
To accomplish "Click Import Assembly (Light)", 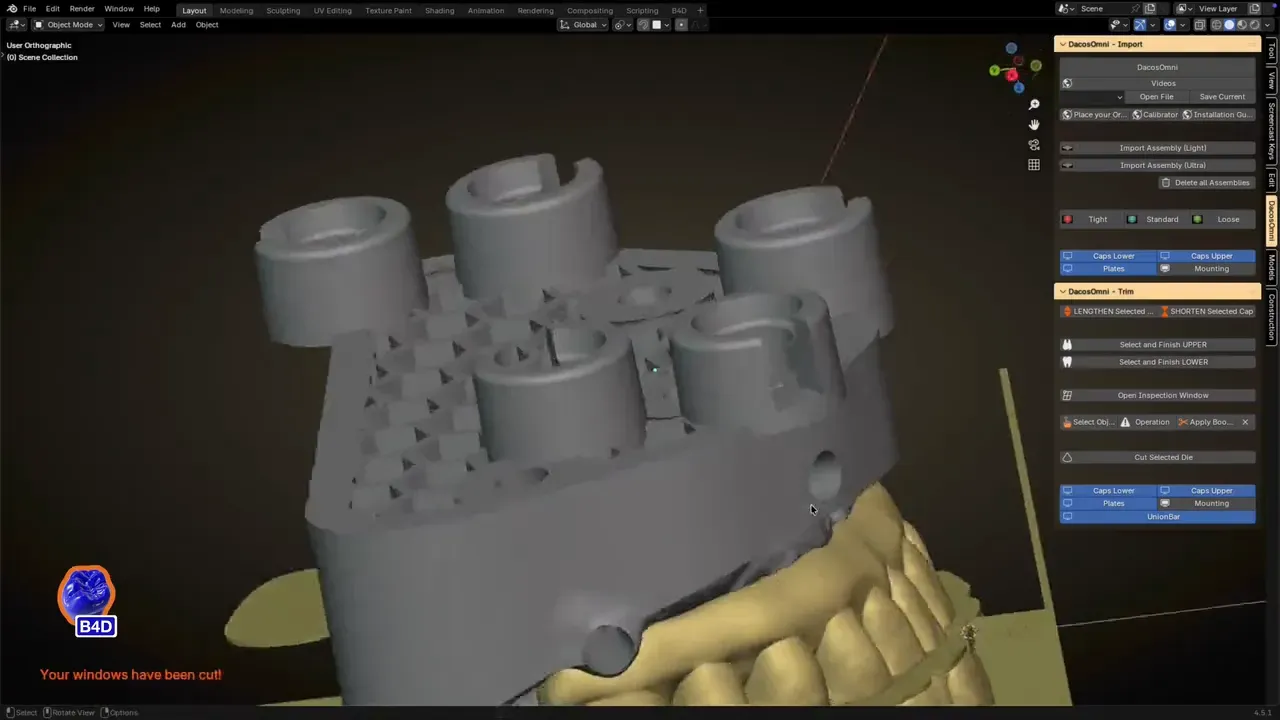I will (x=1158, y=148).
